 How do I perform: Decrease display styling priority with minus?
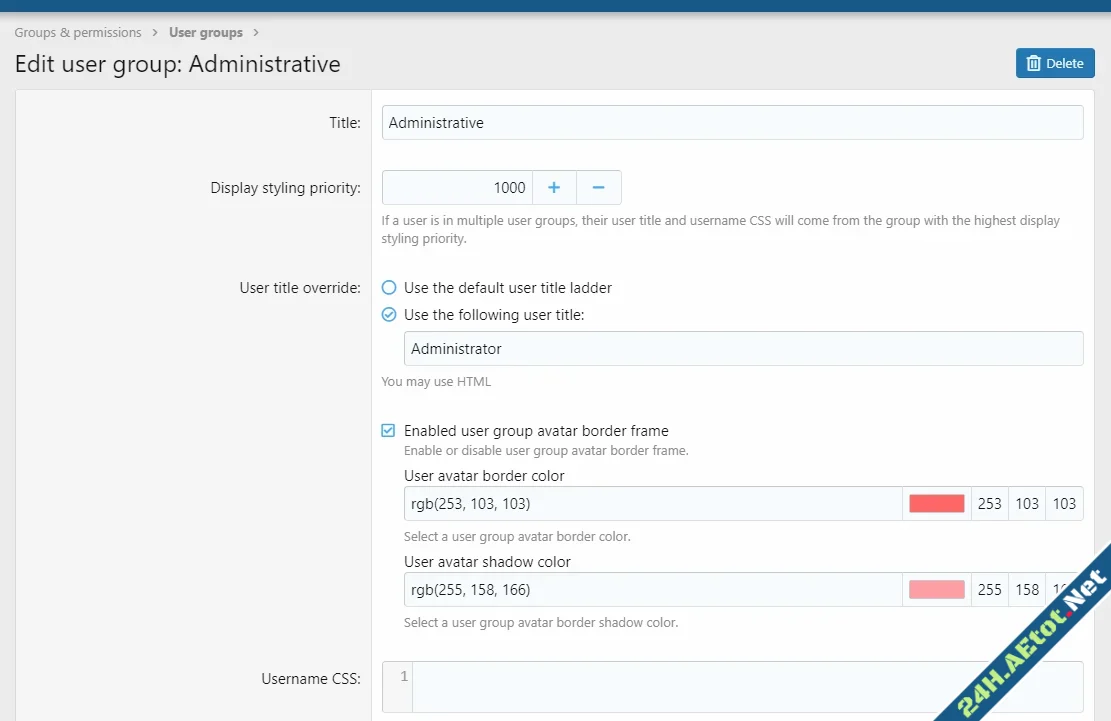click(598, 188)
